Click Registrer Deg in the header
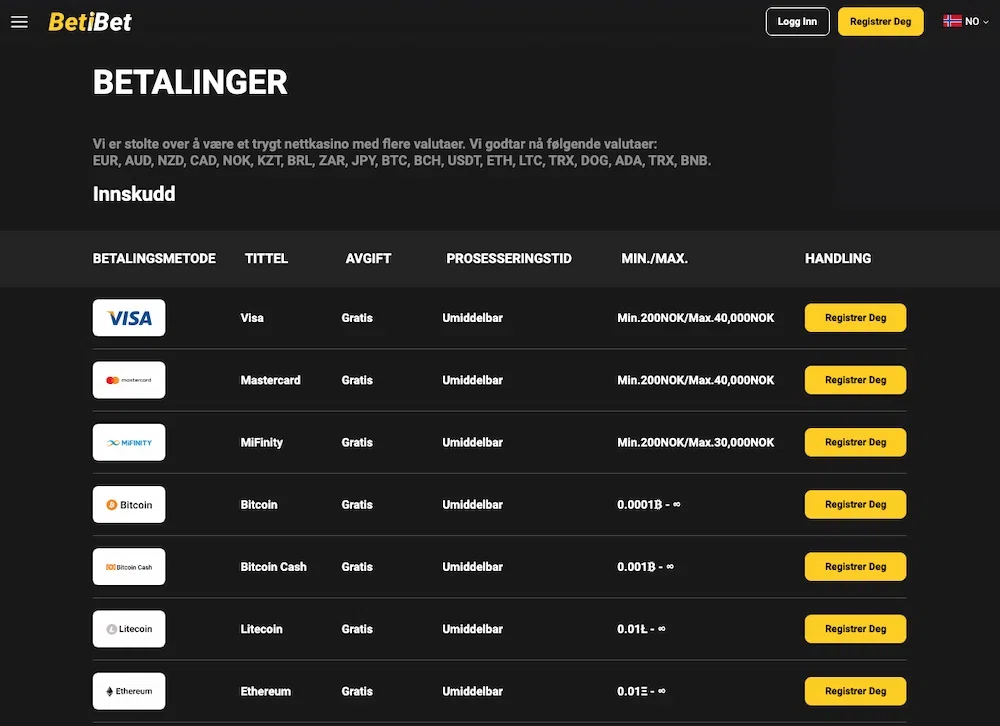Viewport: 1000px width, 726px height. [x=880, y=22]
